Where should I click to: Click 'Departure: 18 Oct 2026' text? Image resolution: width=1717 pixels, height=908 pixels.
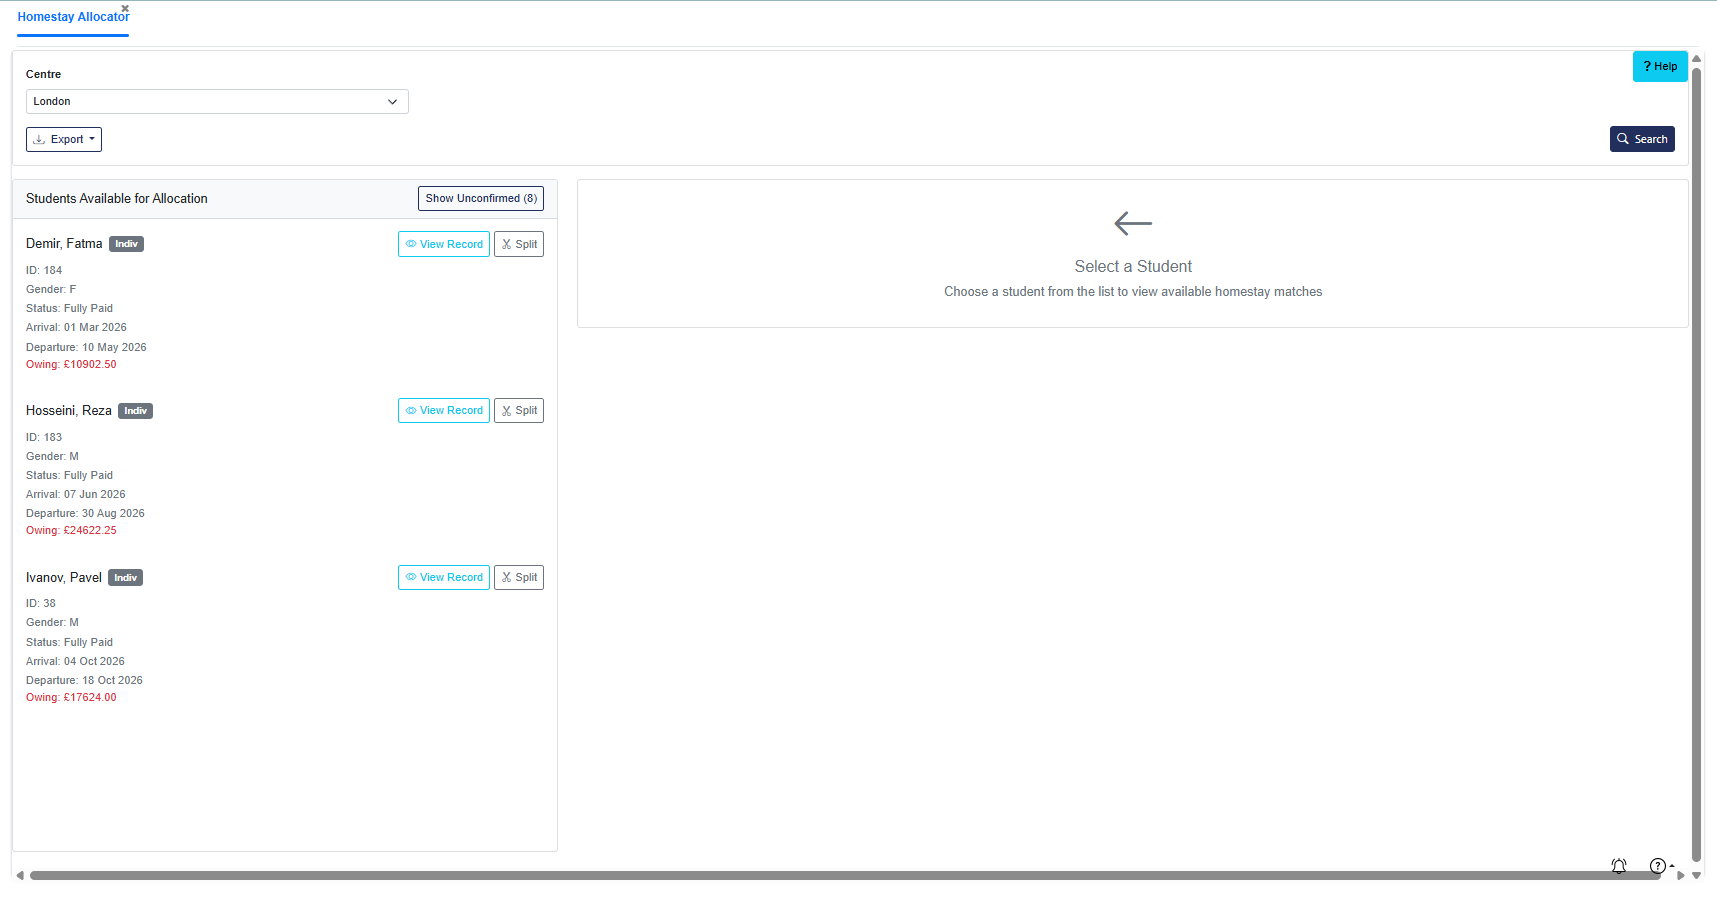(84, 680)
